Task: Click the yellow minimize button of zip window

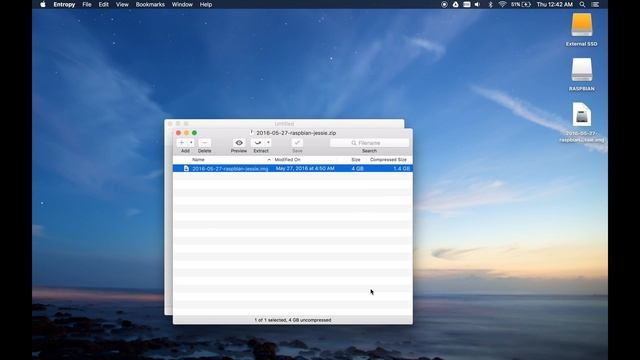Action: [187, 133]
